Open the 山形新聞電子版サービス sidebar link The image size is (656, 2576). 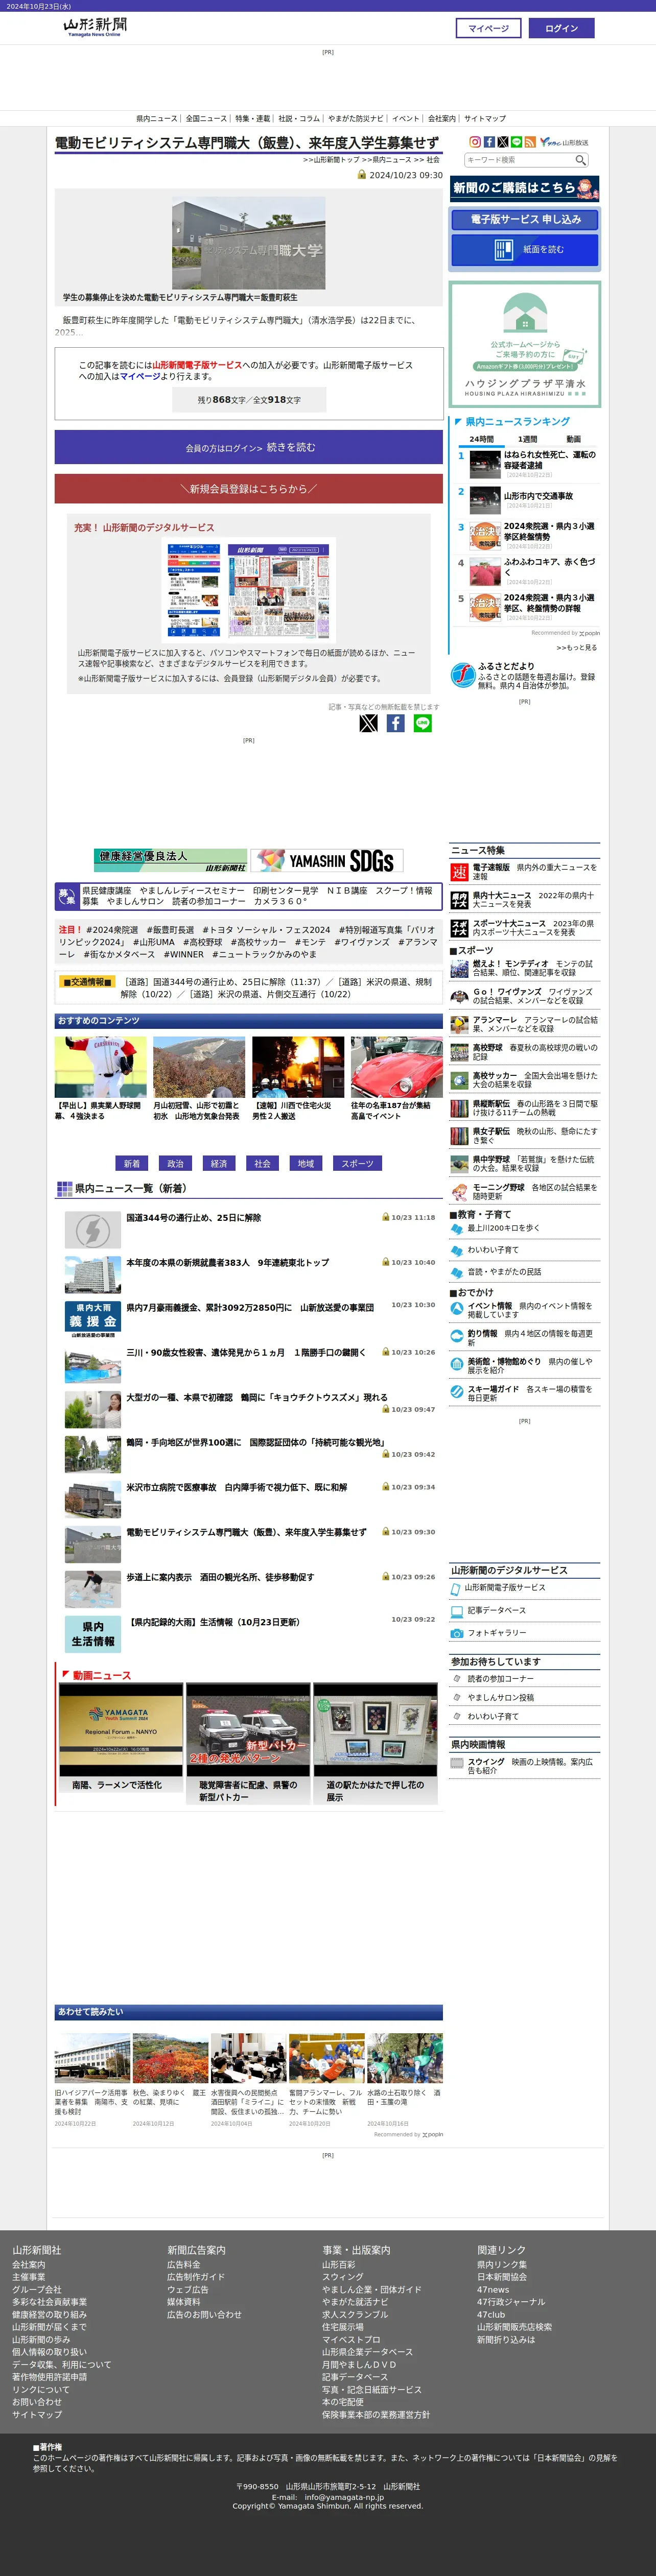point(505,1587)
